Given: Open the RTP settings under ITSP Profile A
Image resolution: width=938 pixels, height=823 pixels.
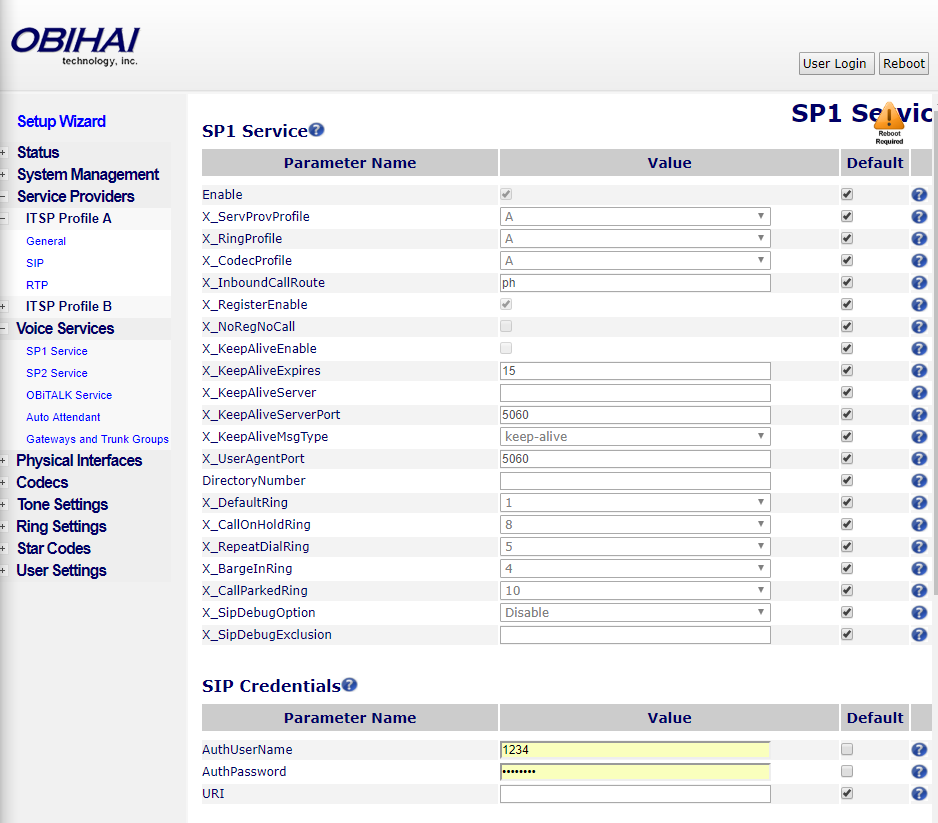Looking at the screenshot, I should [37, 285].
